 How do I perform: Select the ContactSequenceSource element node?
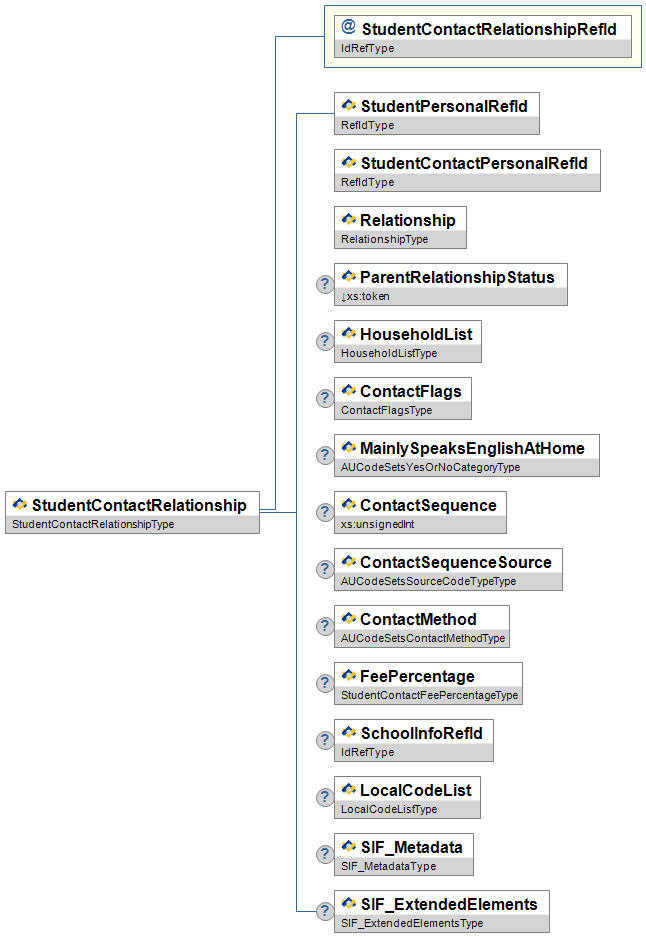point(455,562)
